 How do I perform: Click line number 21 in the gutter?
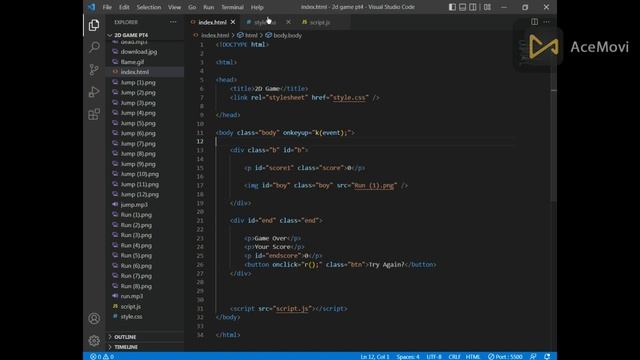pyautogui.click(x=200, y=220)
